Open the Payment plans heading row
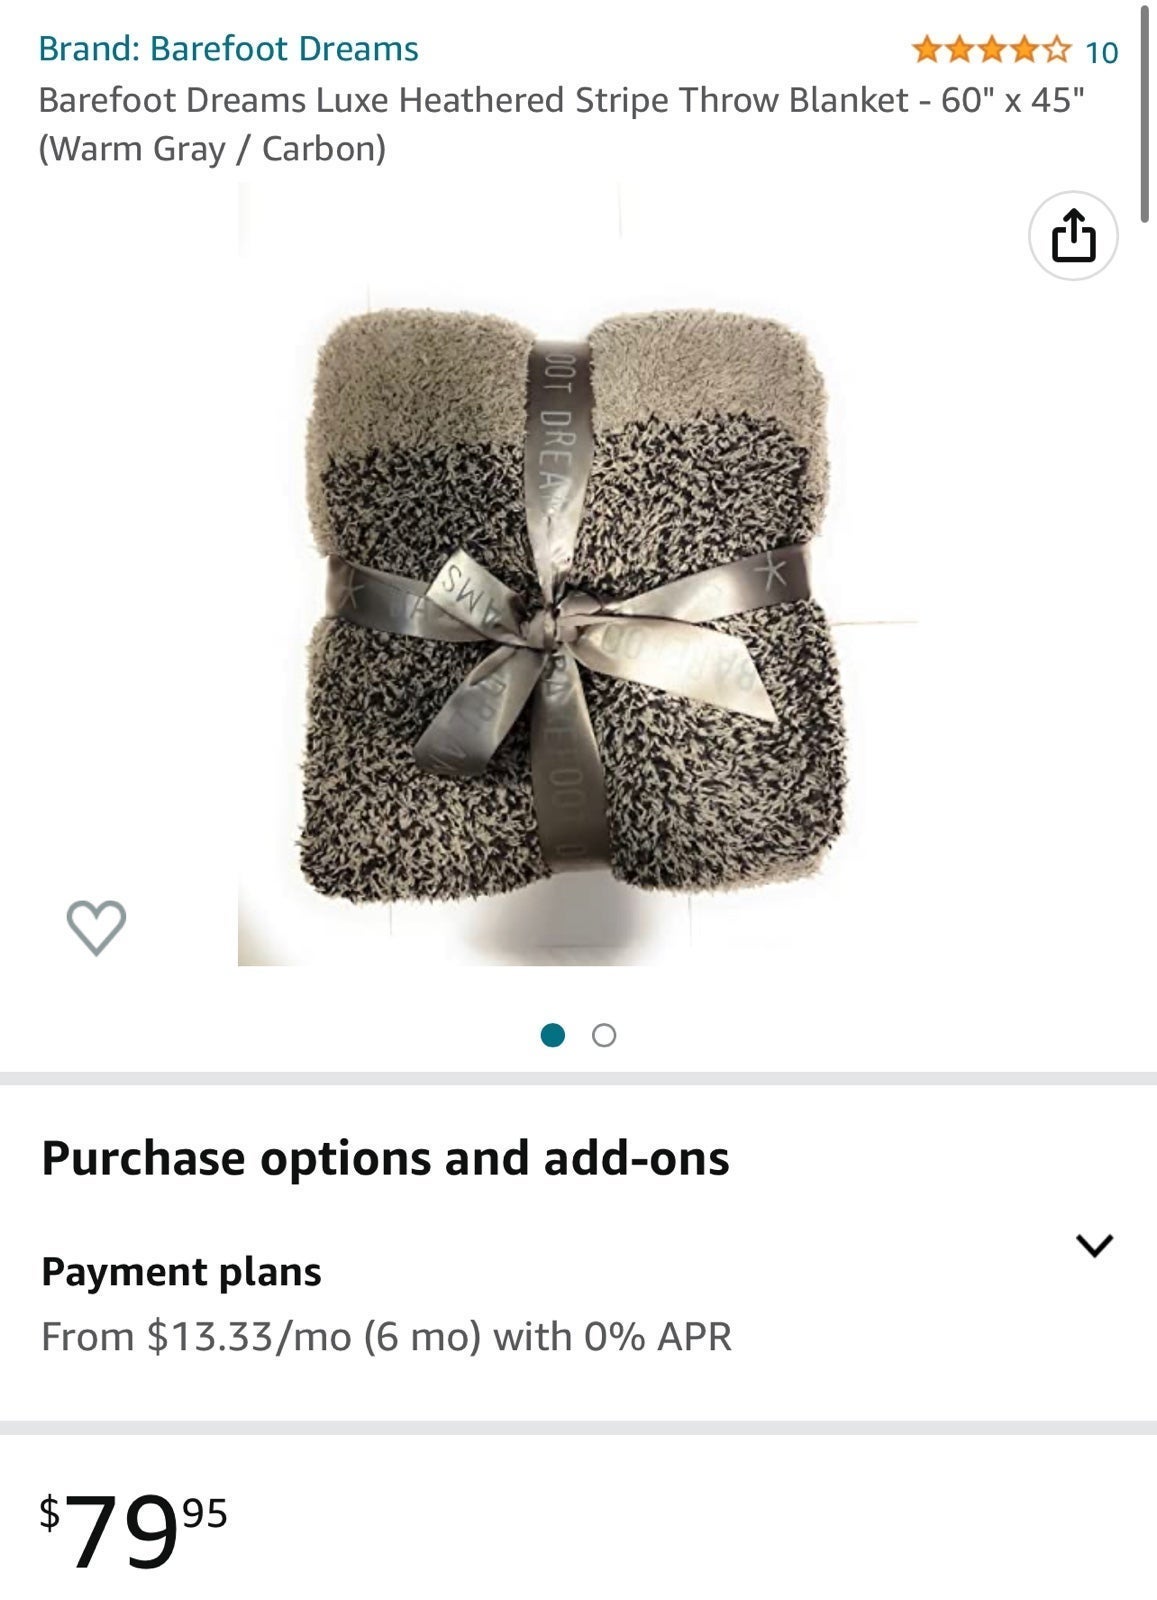Screen dimensions: 1157x1600 coord(578,1272)
